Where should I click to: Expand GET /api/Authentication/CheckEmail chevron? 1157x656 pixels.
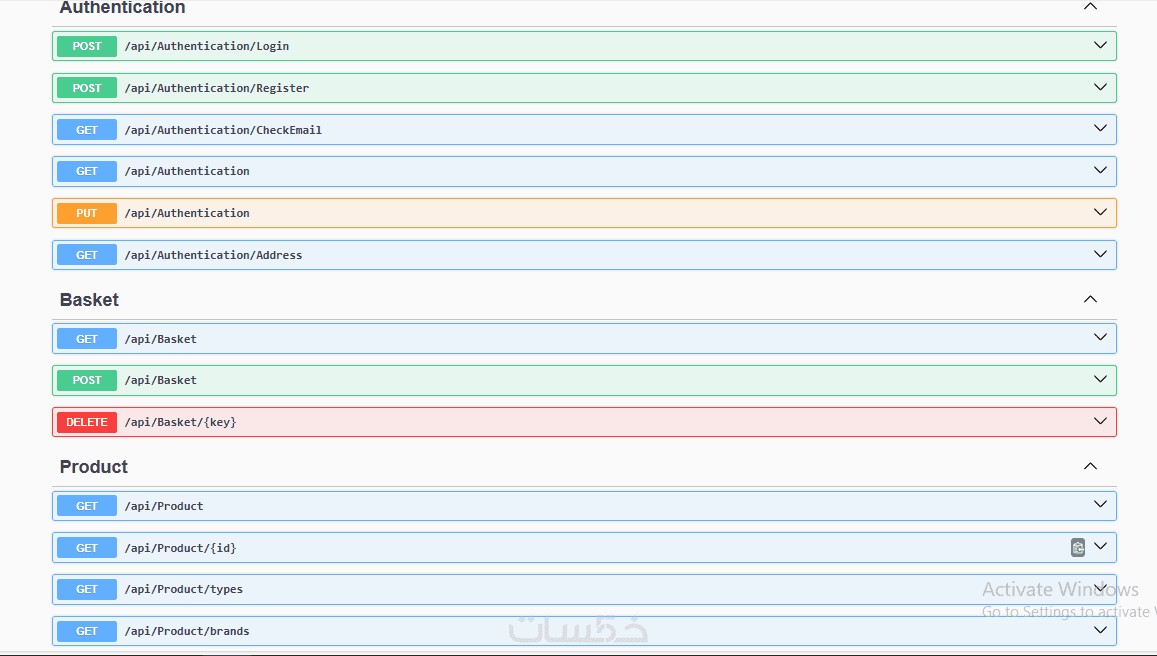pyautogui.click(x=1100, y=128)
